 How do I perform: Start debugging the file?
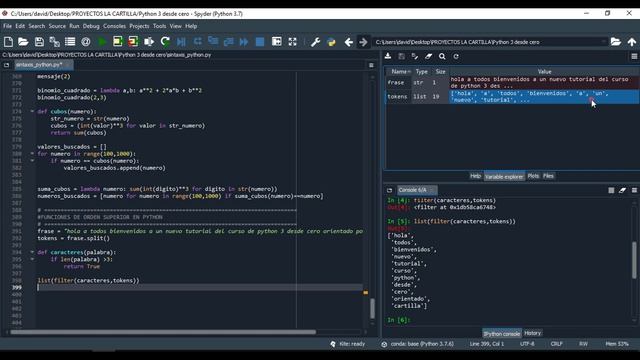(x=181, y=42)
